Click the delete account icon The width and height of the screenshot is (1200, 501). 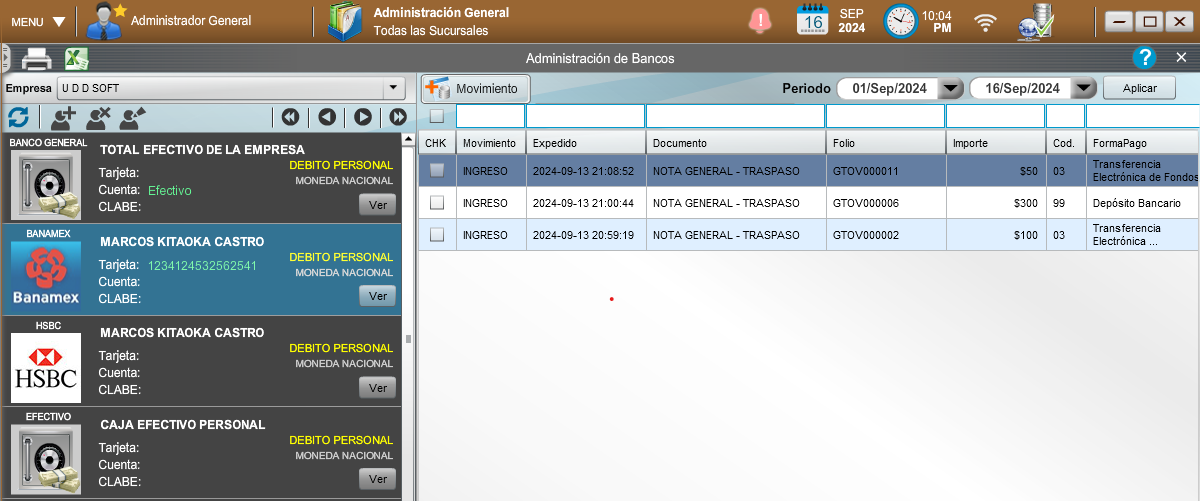(98, 117)
